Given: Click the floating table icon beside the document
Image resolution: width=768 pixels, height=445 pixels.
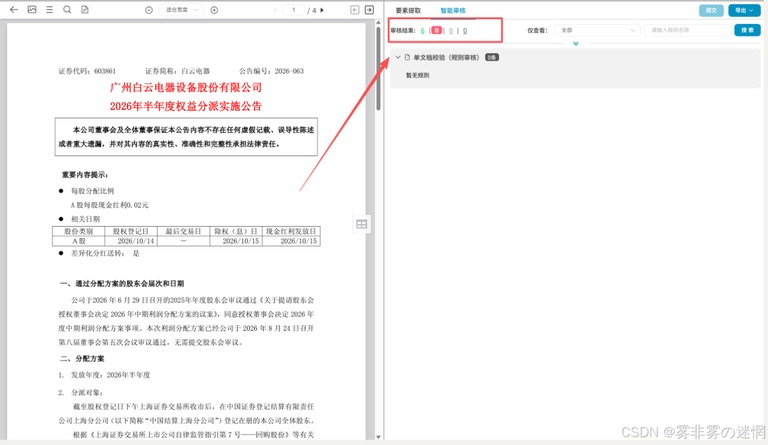Looking at the screenshot, I should tap(361, 224).
